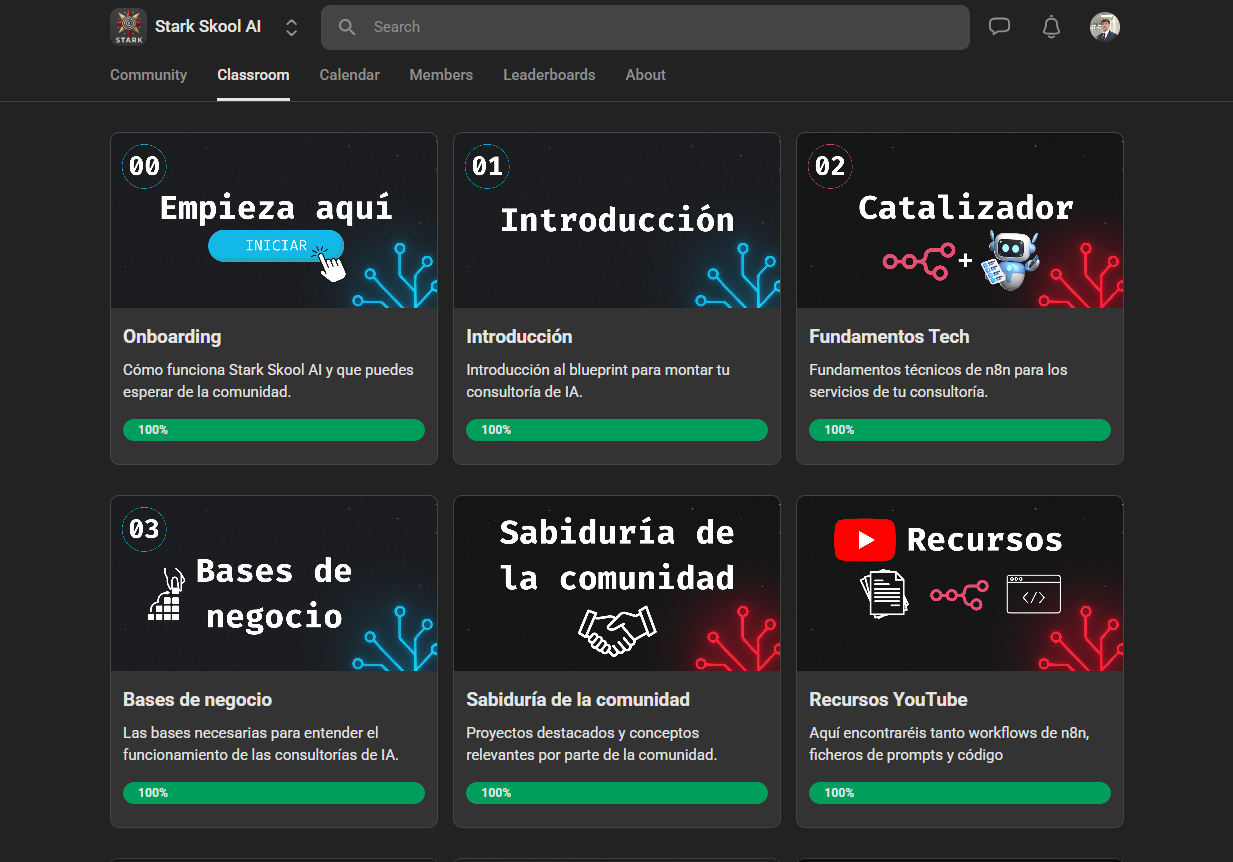
Task: Switch to the Members tab
Action: point(441,75)
